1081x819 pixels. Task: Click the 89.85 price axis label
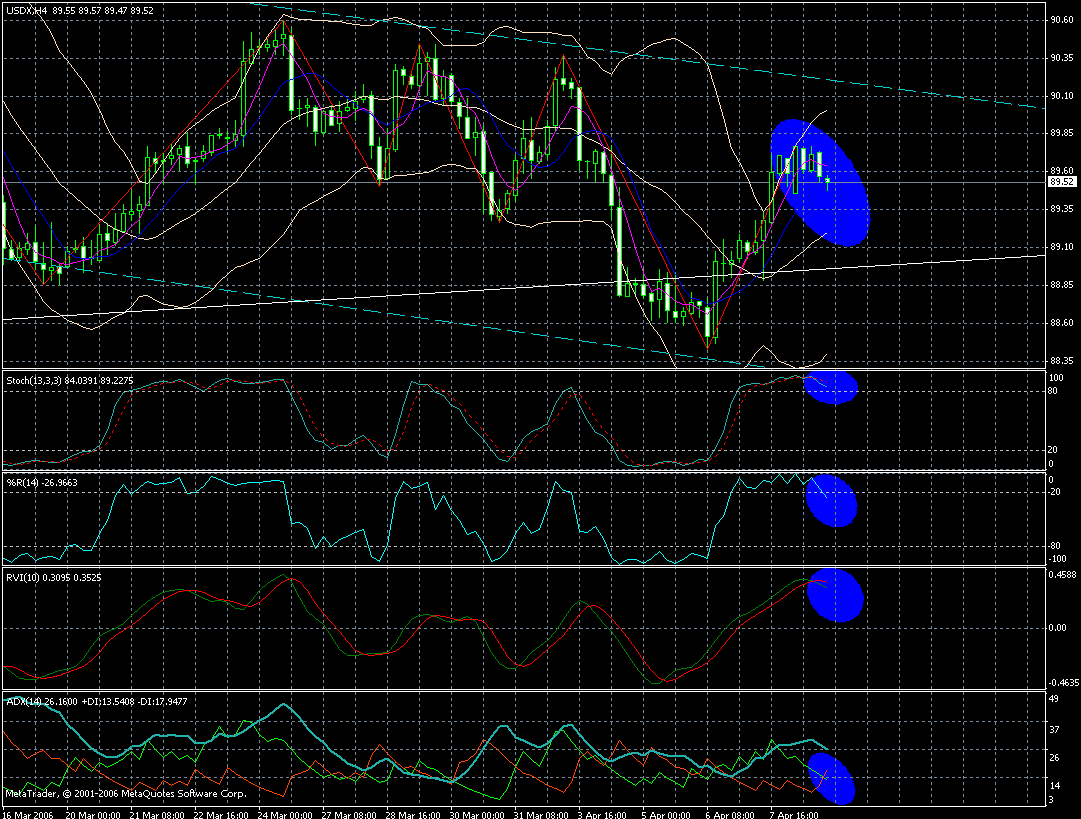(1062, 133)
